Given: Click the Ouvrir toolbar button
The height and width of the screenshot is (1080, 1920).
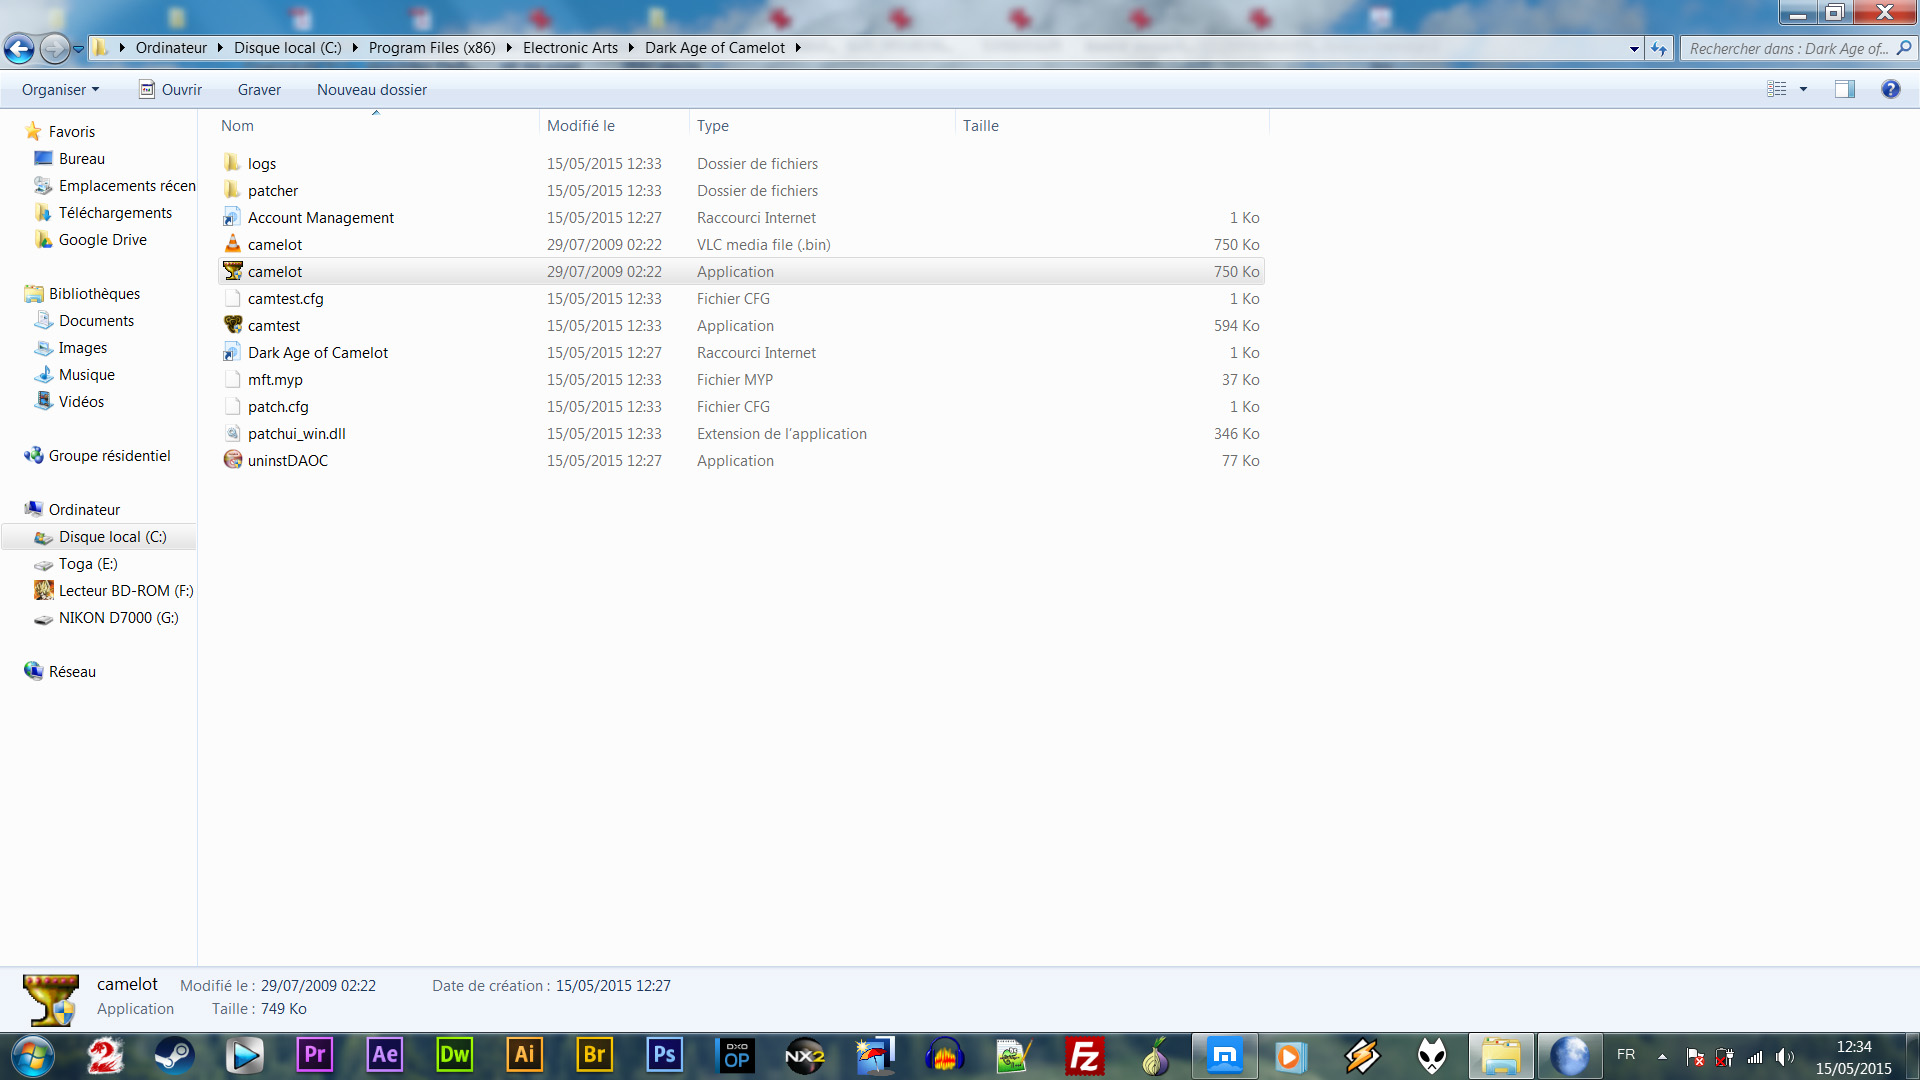Looking at the screenshot, I should point(170,90).
